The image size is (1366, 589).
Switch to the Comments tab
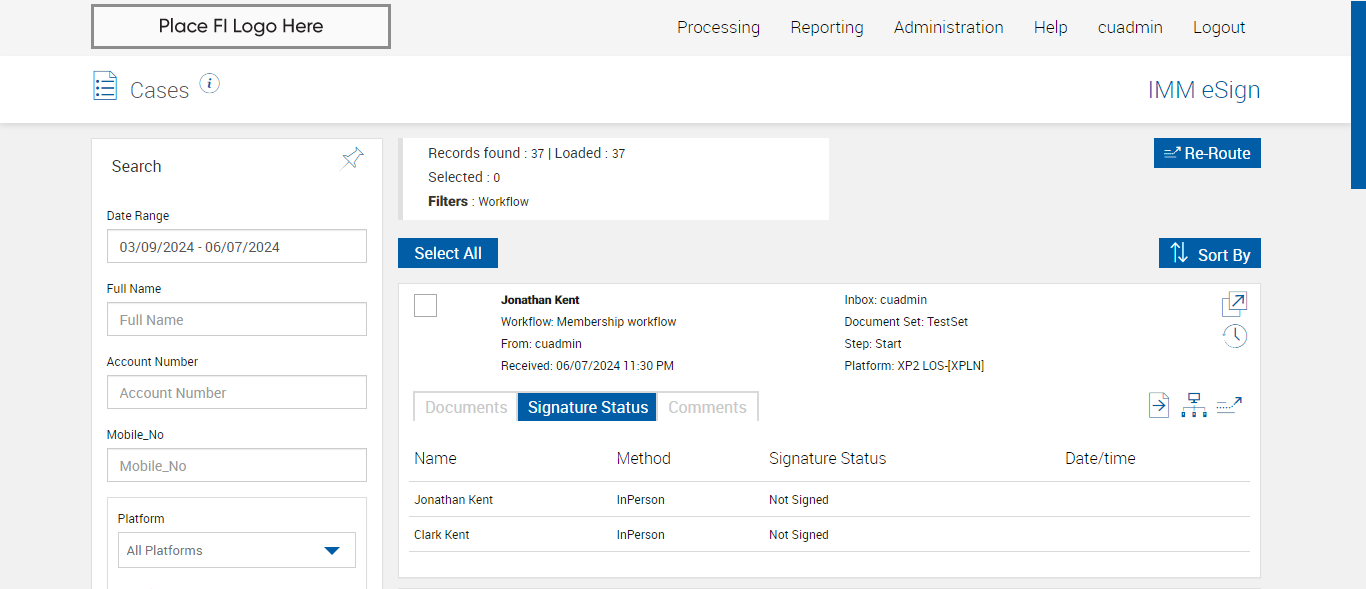707,407
